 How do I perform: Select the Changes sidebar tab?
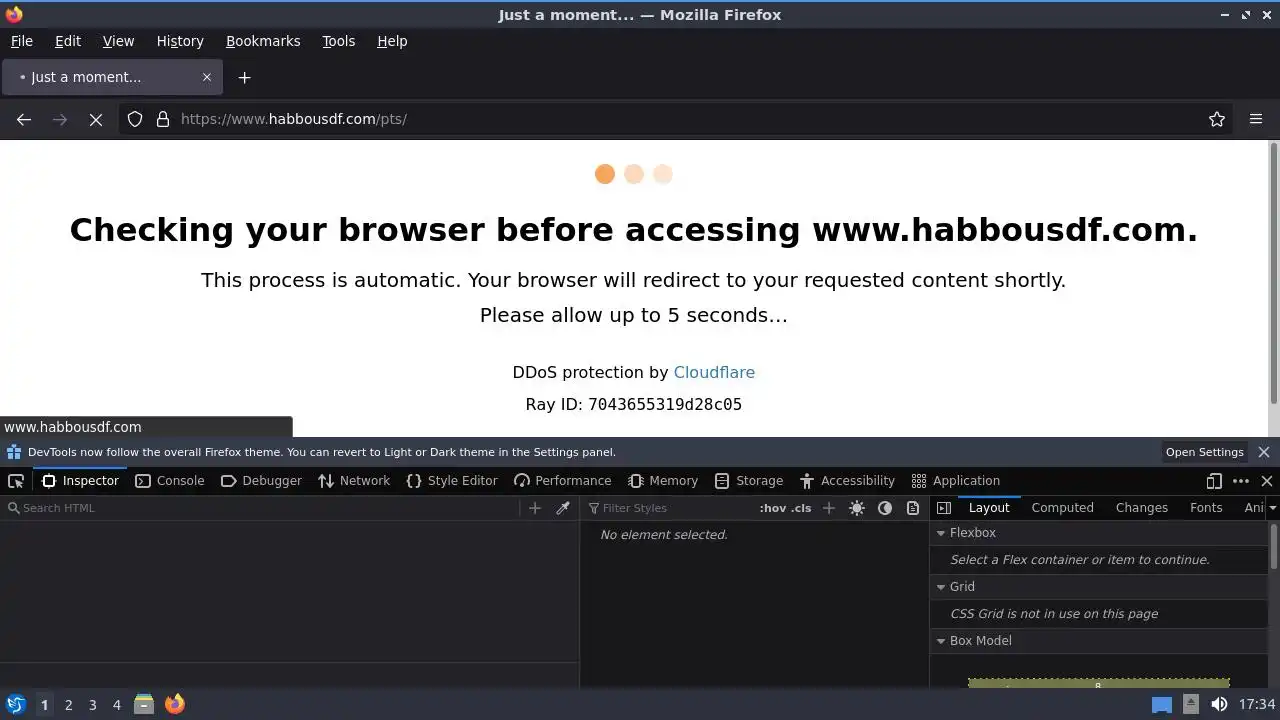1141,508
